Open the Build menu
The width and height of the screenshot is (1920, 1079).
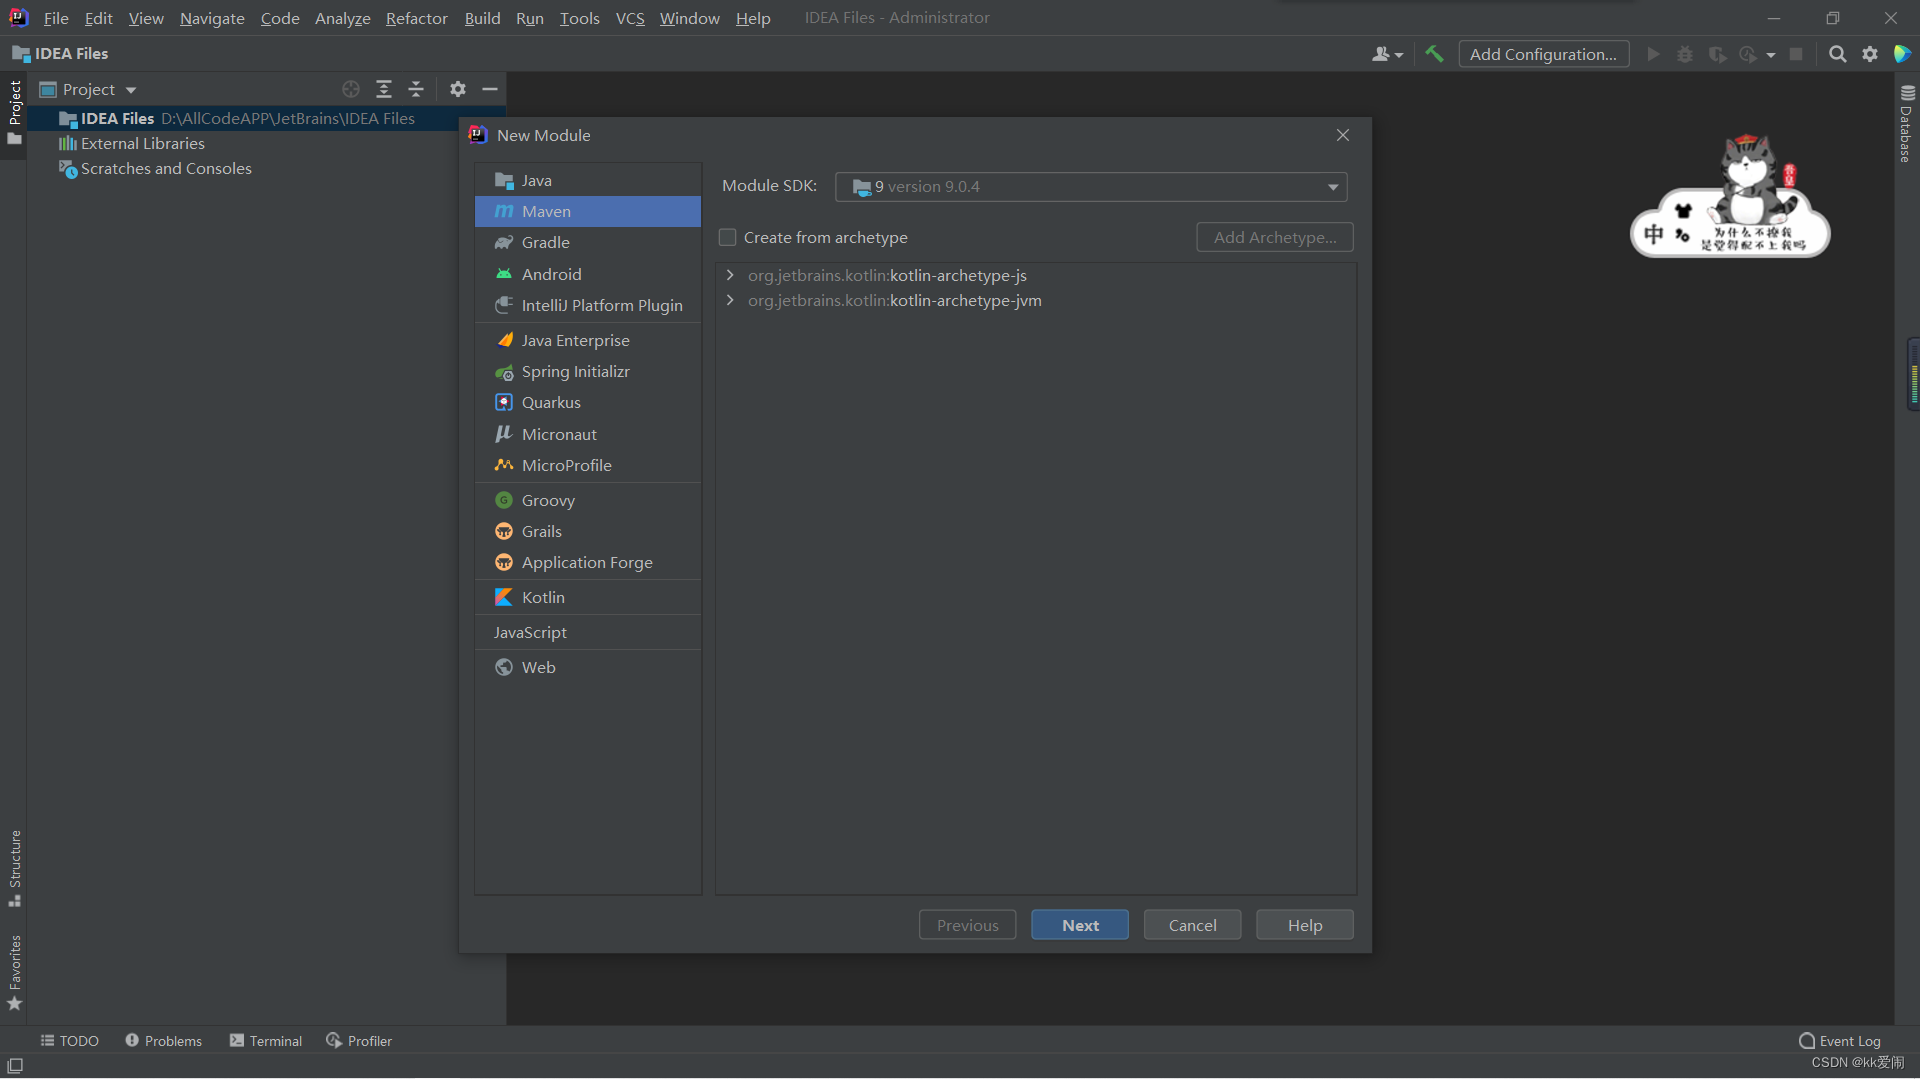pyautogui.click(x=482, y=18)
